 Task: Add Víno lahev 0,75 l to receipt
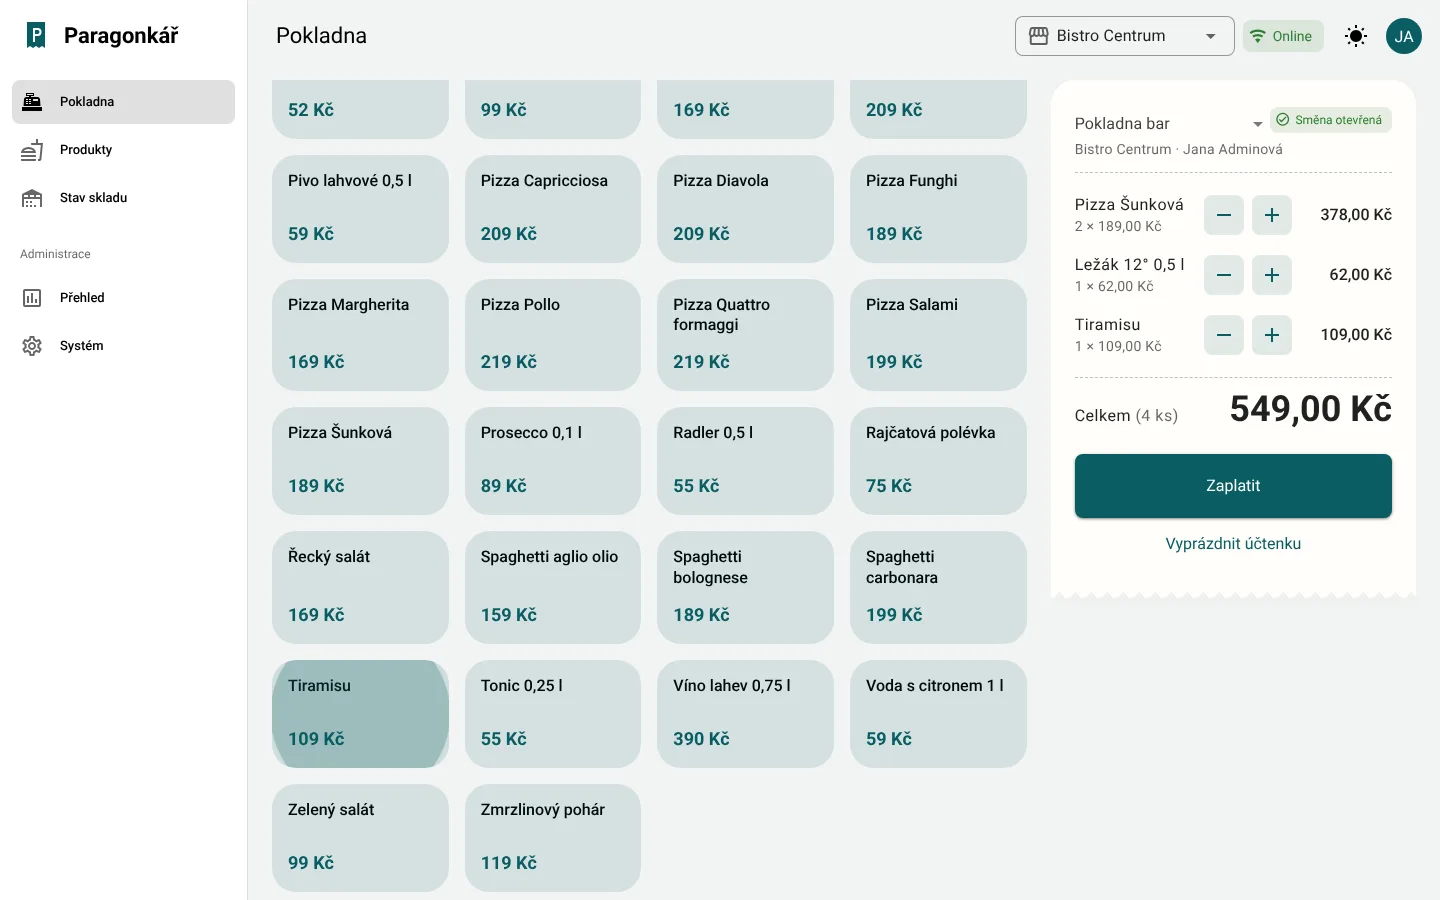(x=745, y=714)
